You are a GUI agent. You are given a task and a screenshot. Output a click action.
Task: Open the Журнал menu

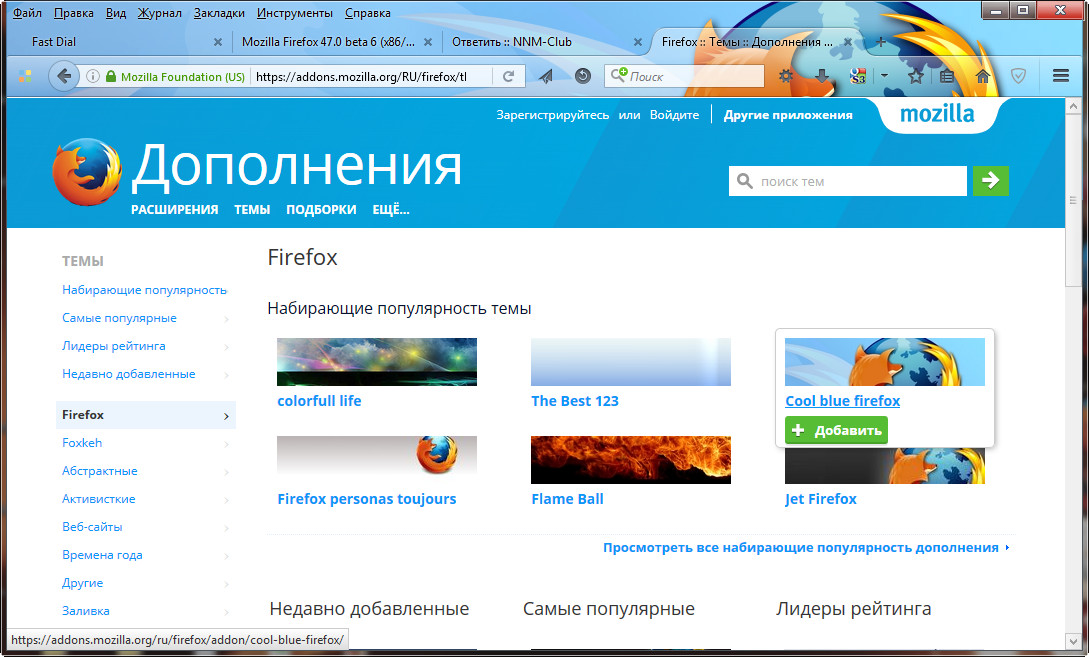pos(160,13)
